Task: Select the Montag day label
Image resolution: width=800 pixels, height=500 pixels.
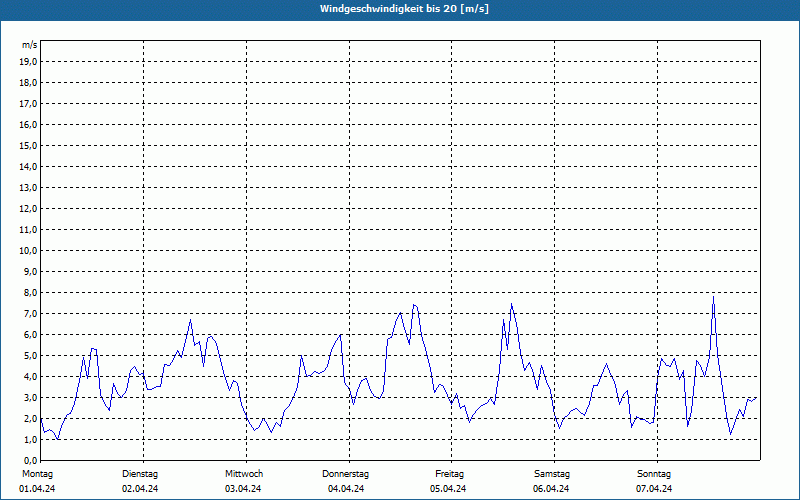Action: (37, 474)
